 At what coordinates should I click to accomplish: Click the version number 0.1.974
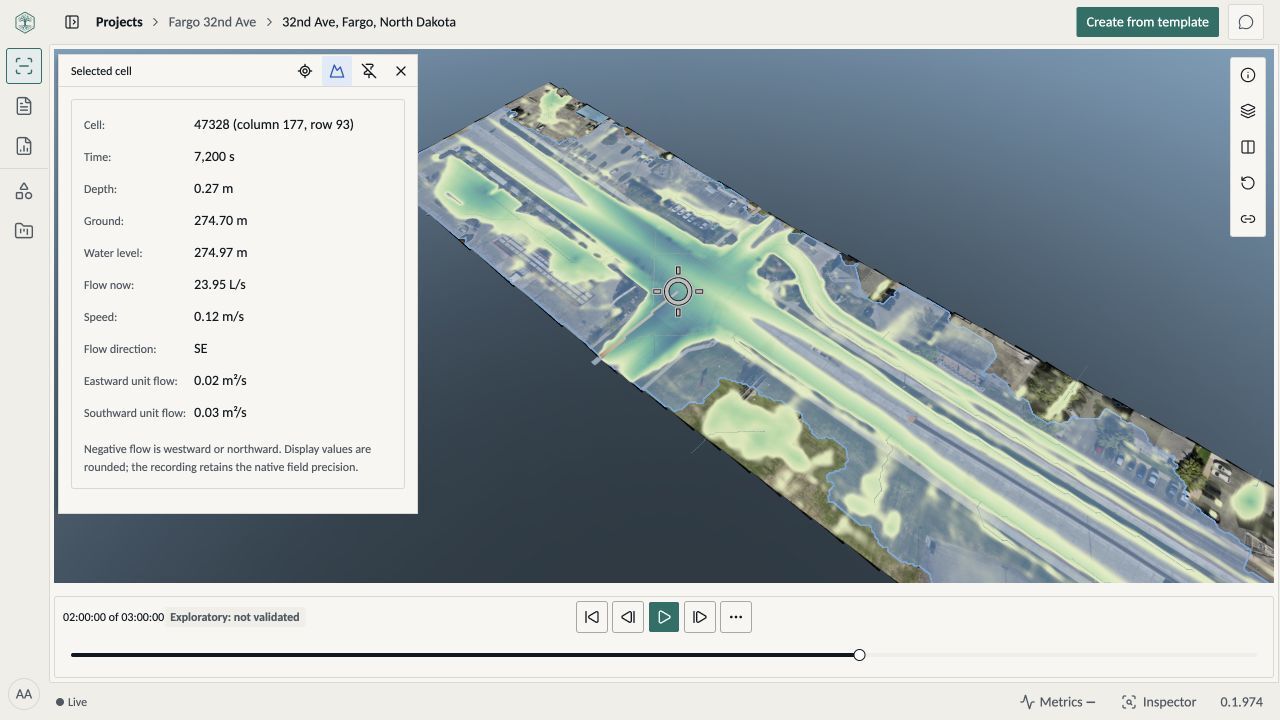(x=1242, y=702)
